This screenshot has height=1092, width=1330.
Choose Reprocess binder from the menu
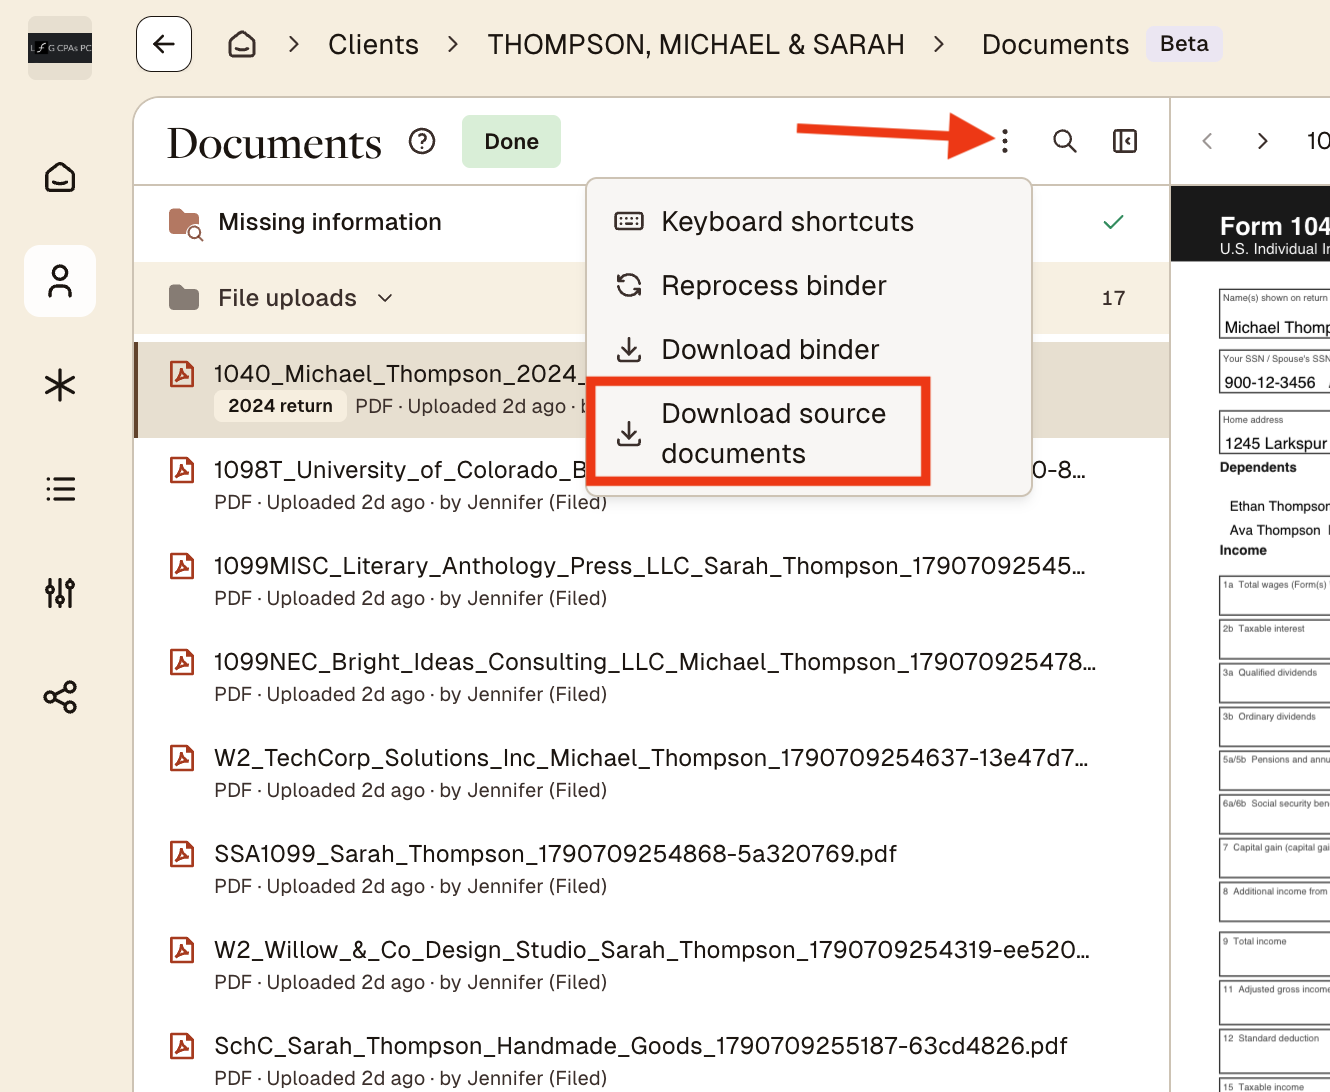point(808,285)
